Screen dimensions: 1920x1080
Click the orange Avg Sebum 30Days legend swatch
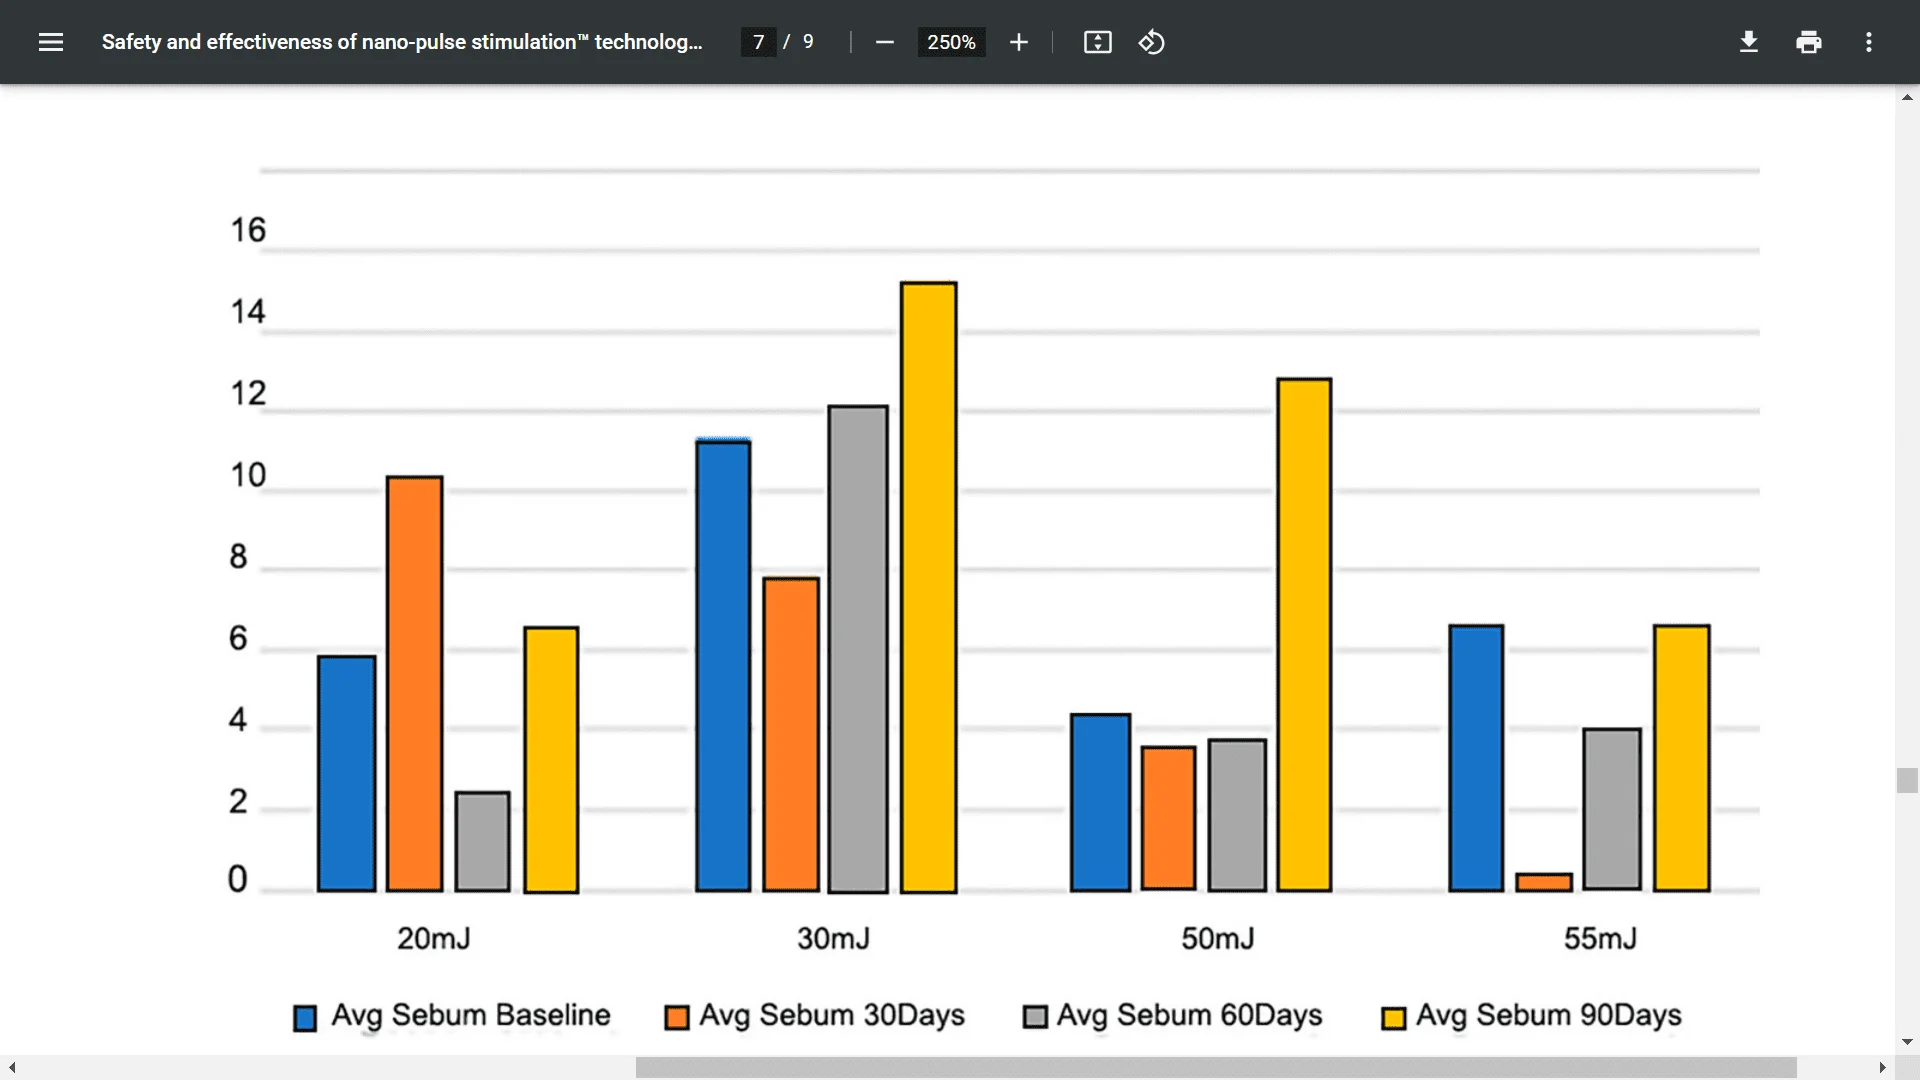(677, 1018)
